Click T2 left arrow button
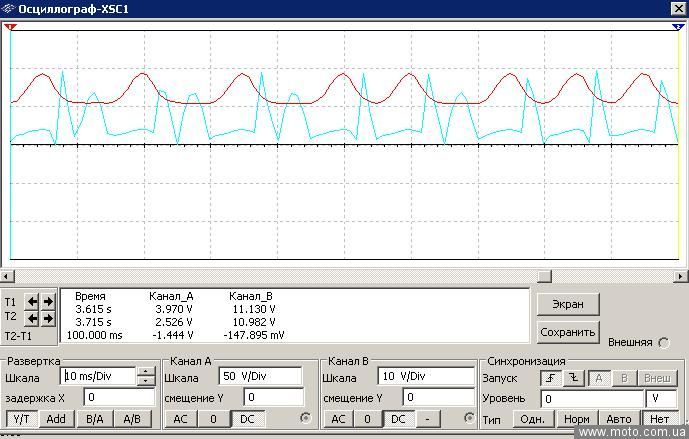Image resolution: width=689 pixels, height=439 pixels. (32, 318)
